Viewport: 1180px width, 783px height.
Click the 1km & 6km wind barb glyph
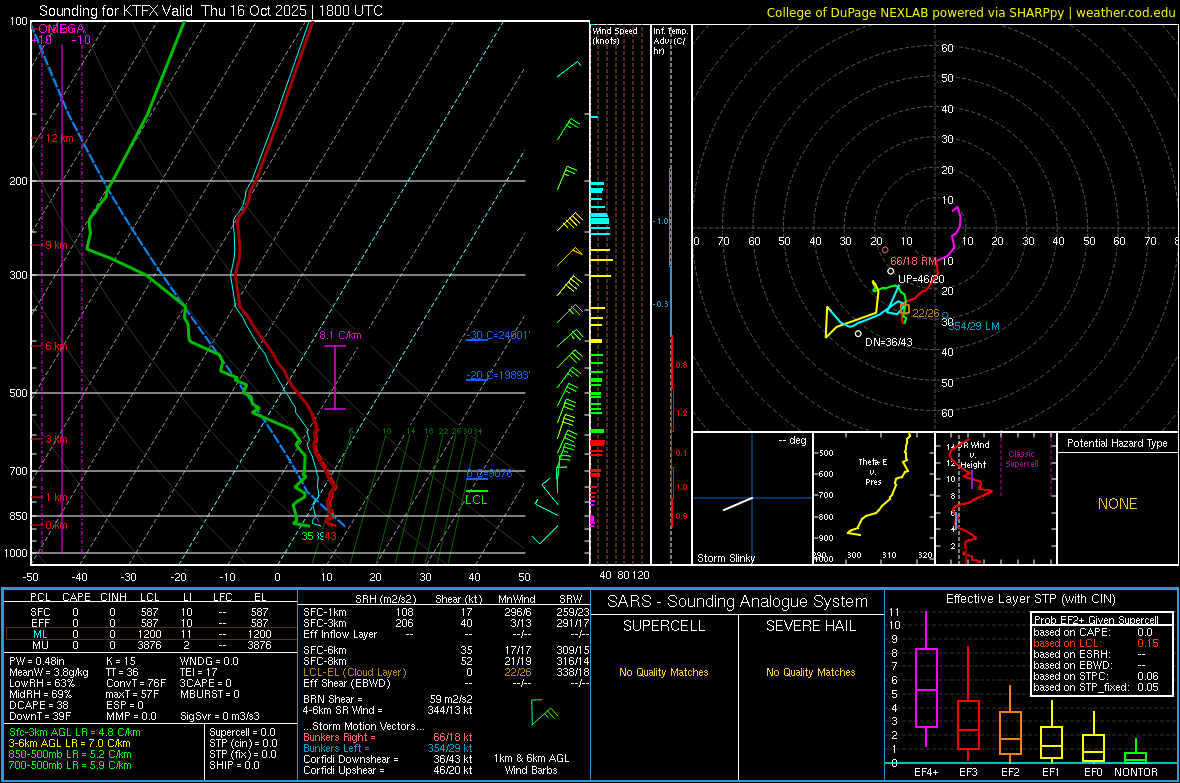point(543,712)
